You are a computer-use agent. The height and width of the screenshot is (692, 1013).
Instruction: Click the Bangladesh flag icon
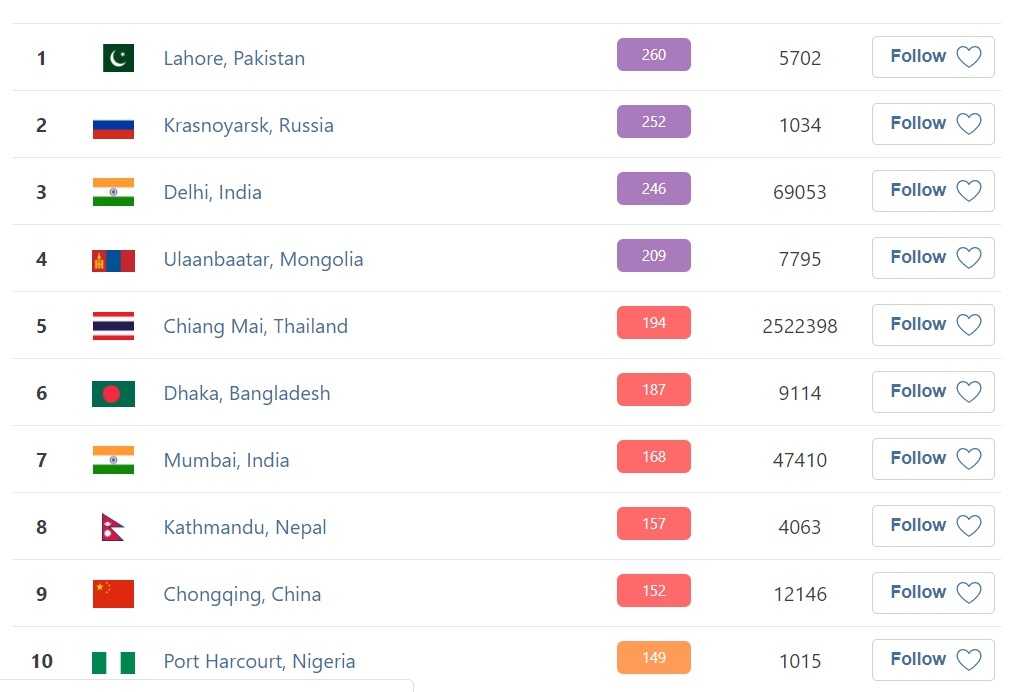(x=113, y=394)
